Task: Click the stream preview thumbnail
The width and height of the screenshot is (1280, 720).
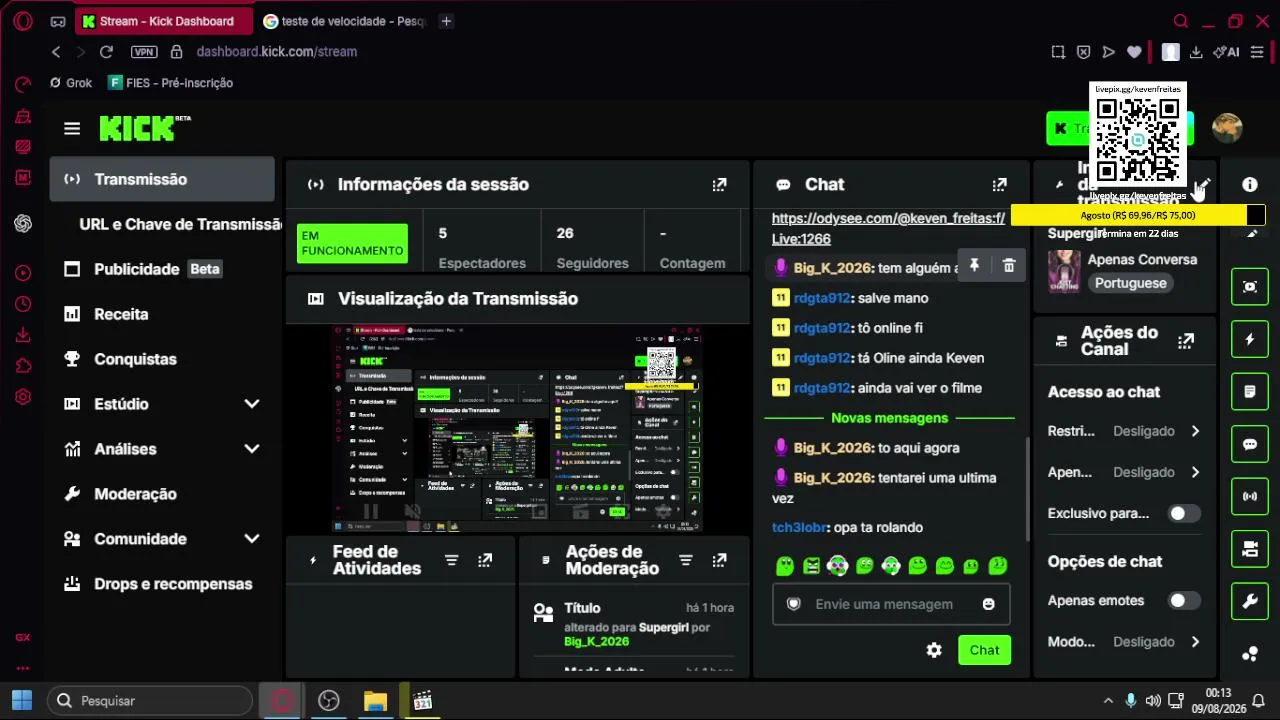Action: point(517,428)
